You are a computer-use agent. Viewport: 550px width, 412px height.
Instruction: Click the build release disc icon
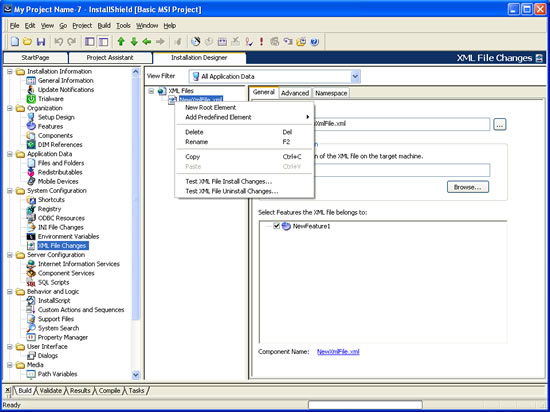(x=195, y=42)
